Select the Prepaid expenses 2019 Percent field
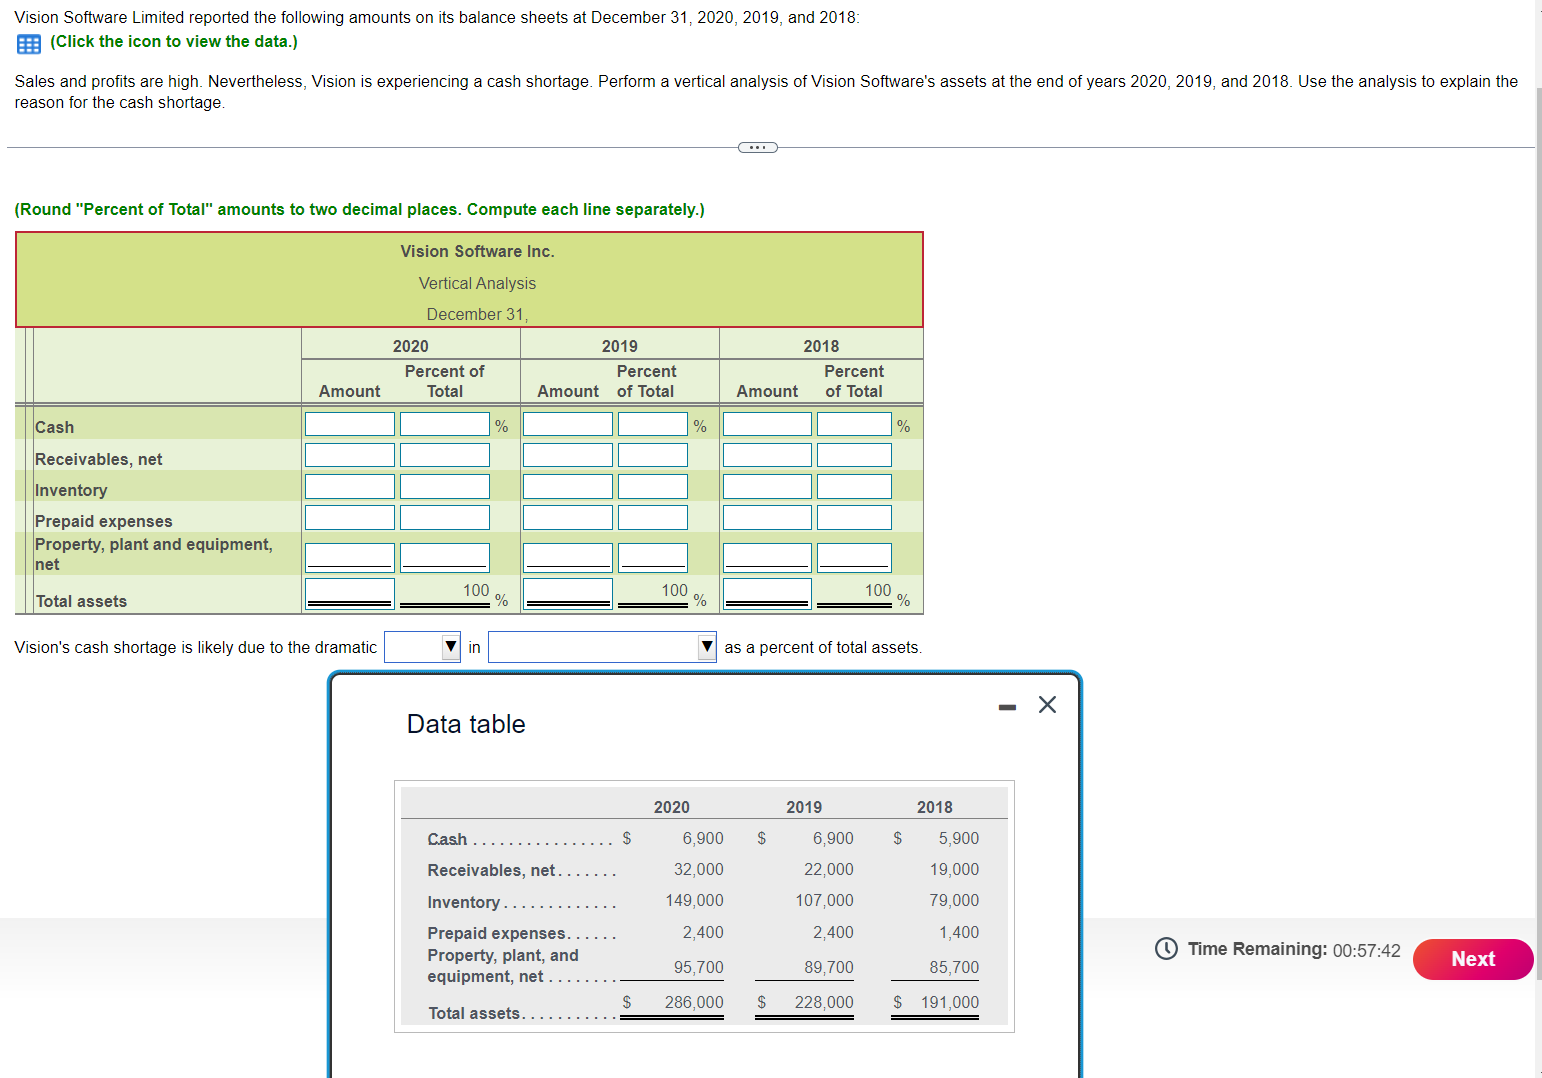 tap(653, 517)
